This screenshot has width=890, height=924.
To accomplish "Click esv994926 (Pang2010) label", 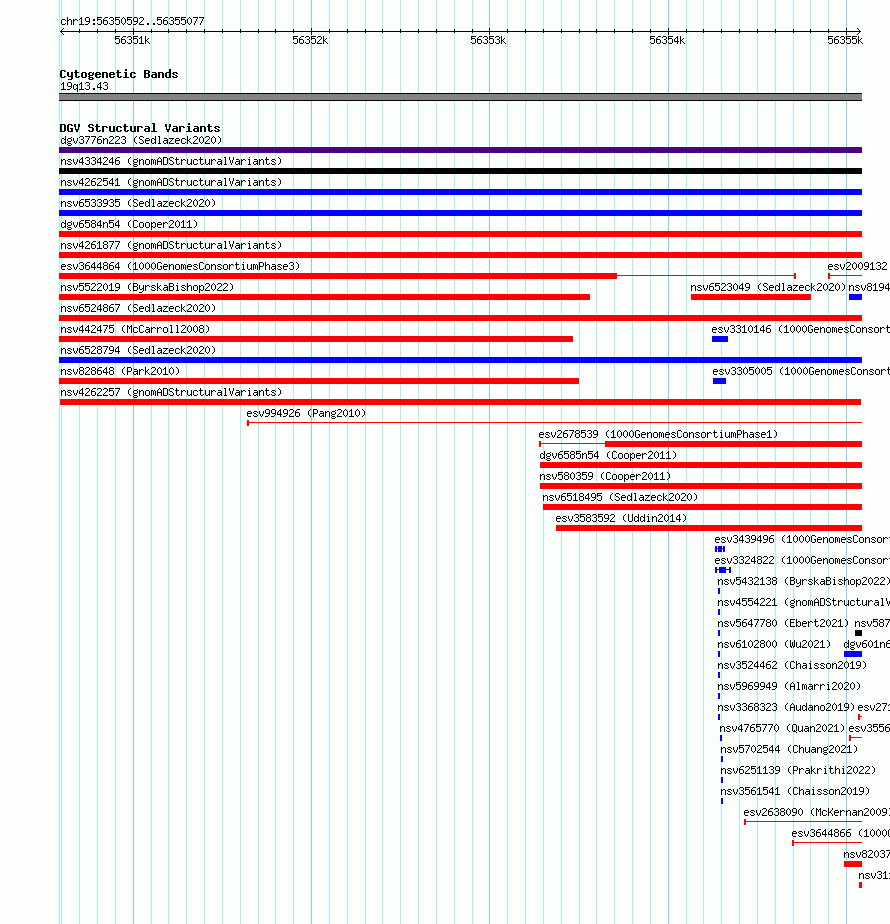I will [306, 414].
